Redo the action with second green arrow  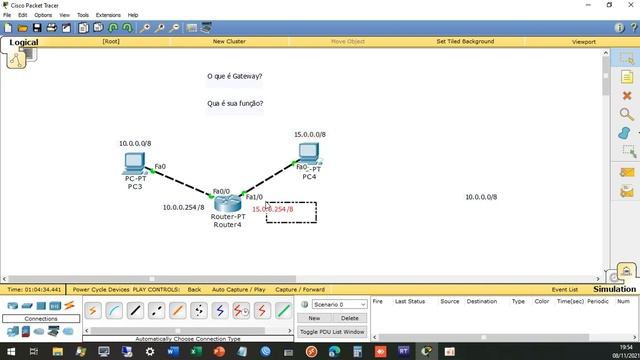coord(128,28)
